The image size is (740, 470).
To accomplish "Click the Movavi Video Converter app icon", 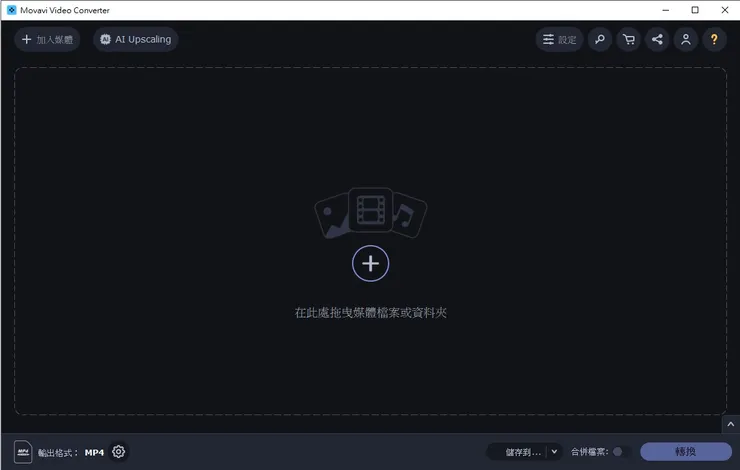I will point(11,10).
